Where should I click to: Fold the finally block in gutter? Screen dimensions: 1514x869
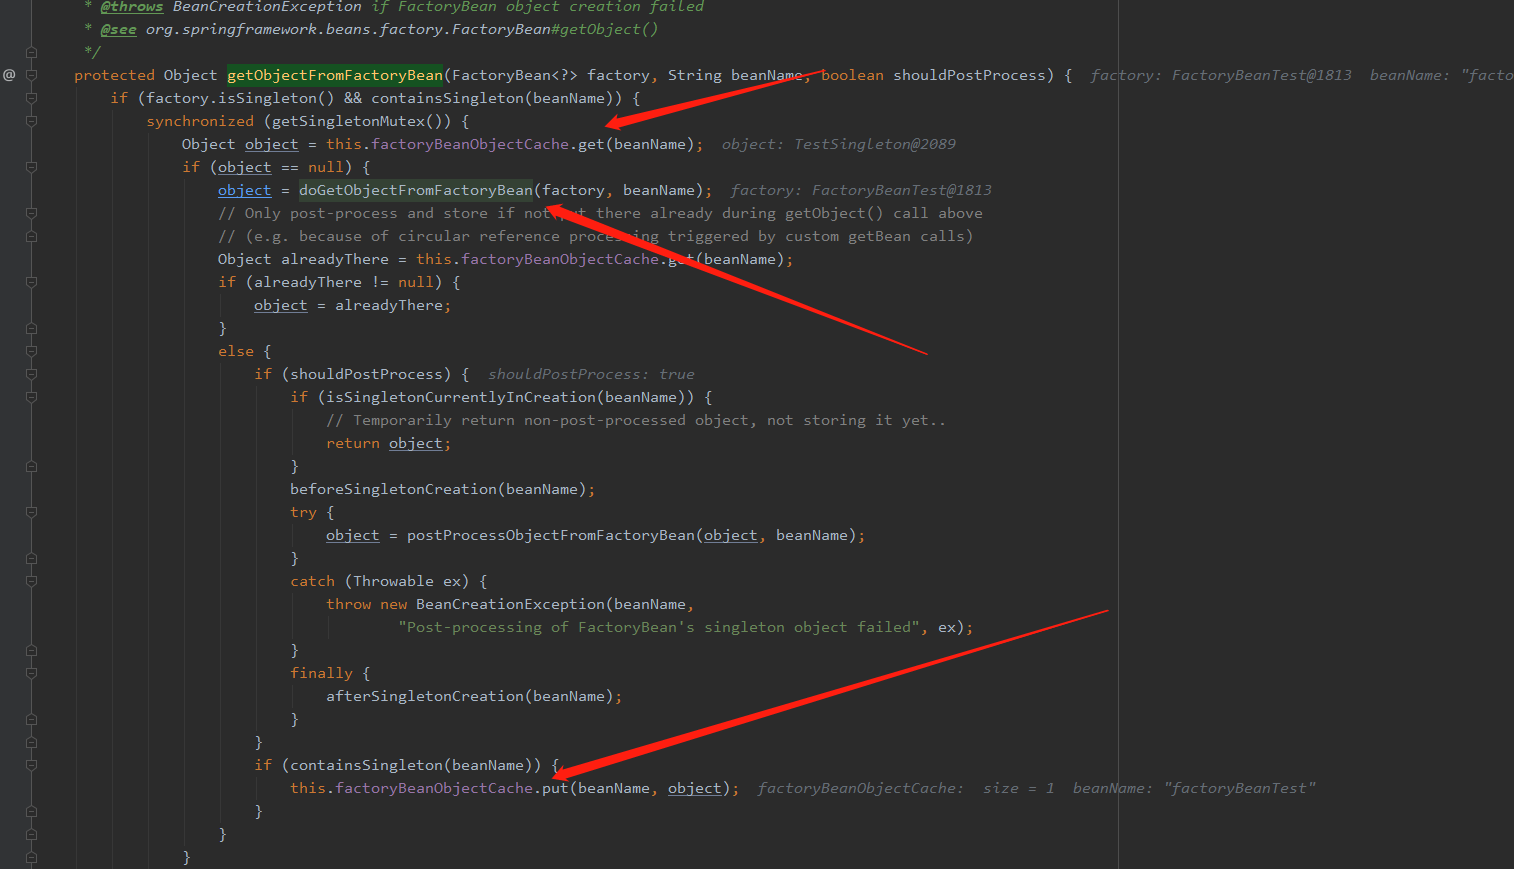tap(31, 673)
